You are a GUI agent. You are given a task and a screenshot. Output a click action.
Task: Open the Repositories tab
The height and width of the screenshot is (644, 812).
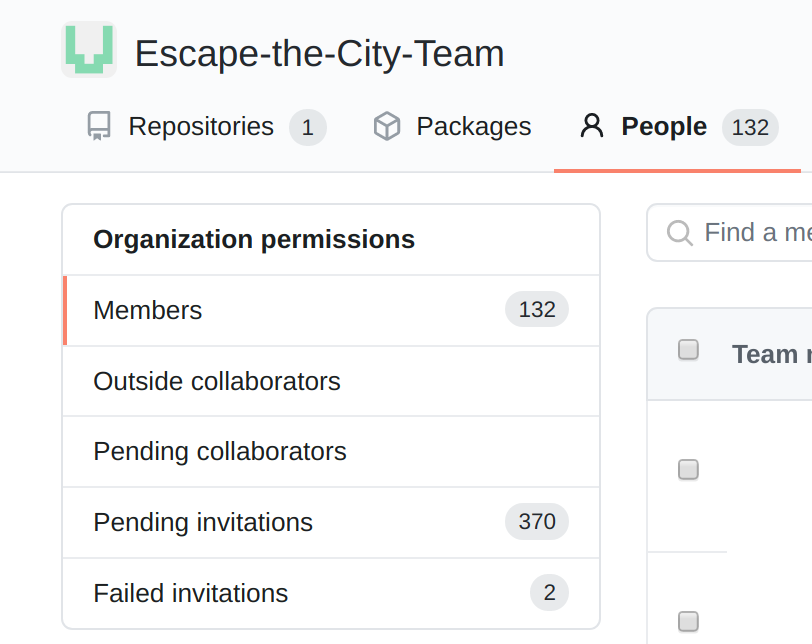(201, 127)
